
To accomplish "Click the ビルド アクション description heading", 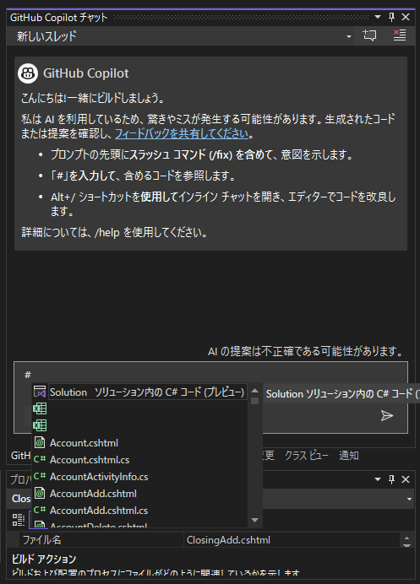I will tap(44, 559).
